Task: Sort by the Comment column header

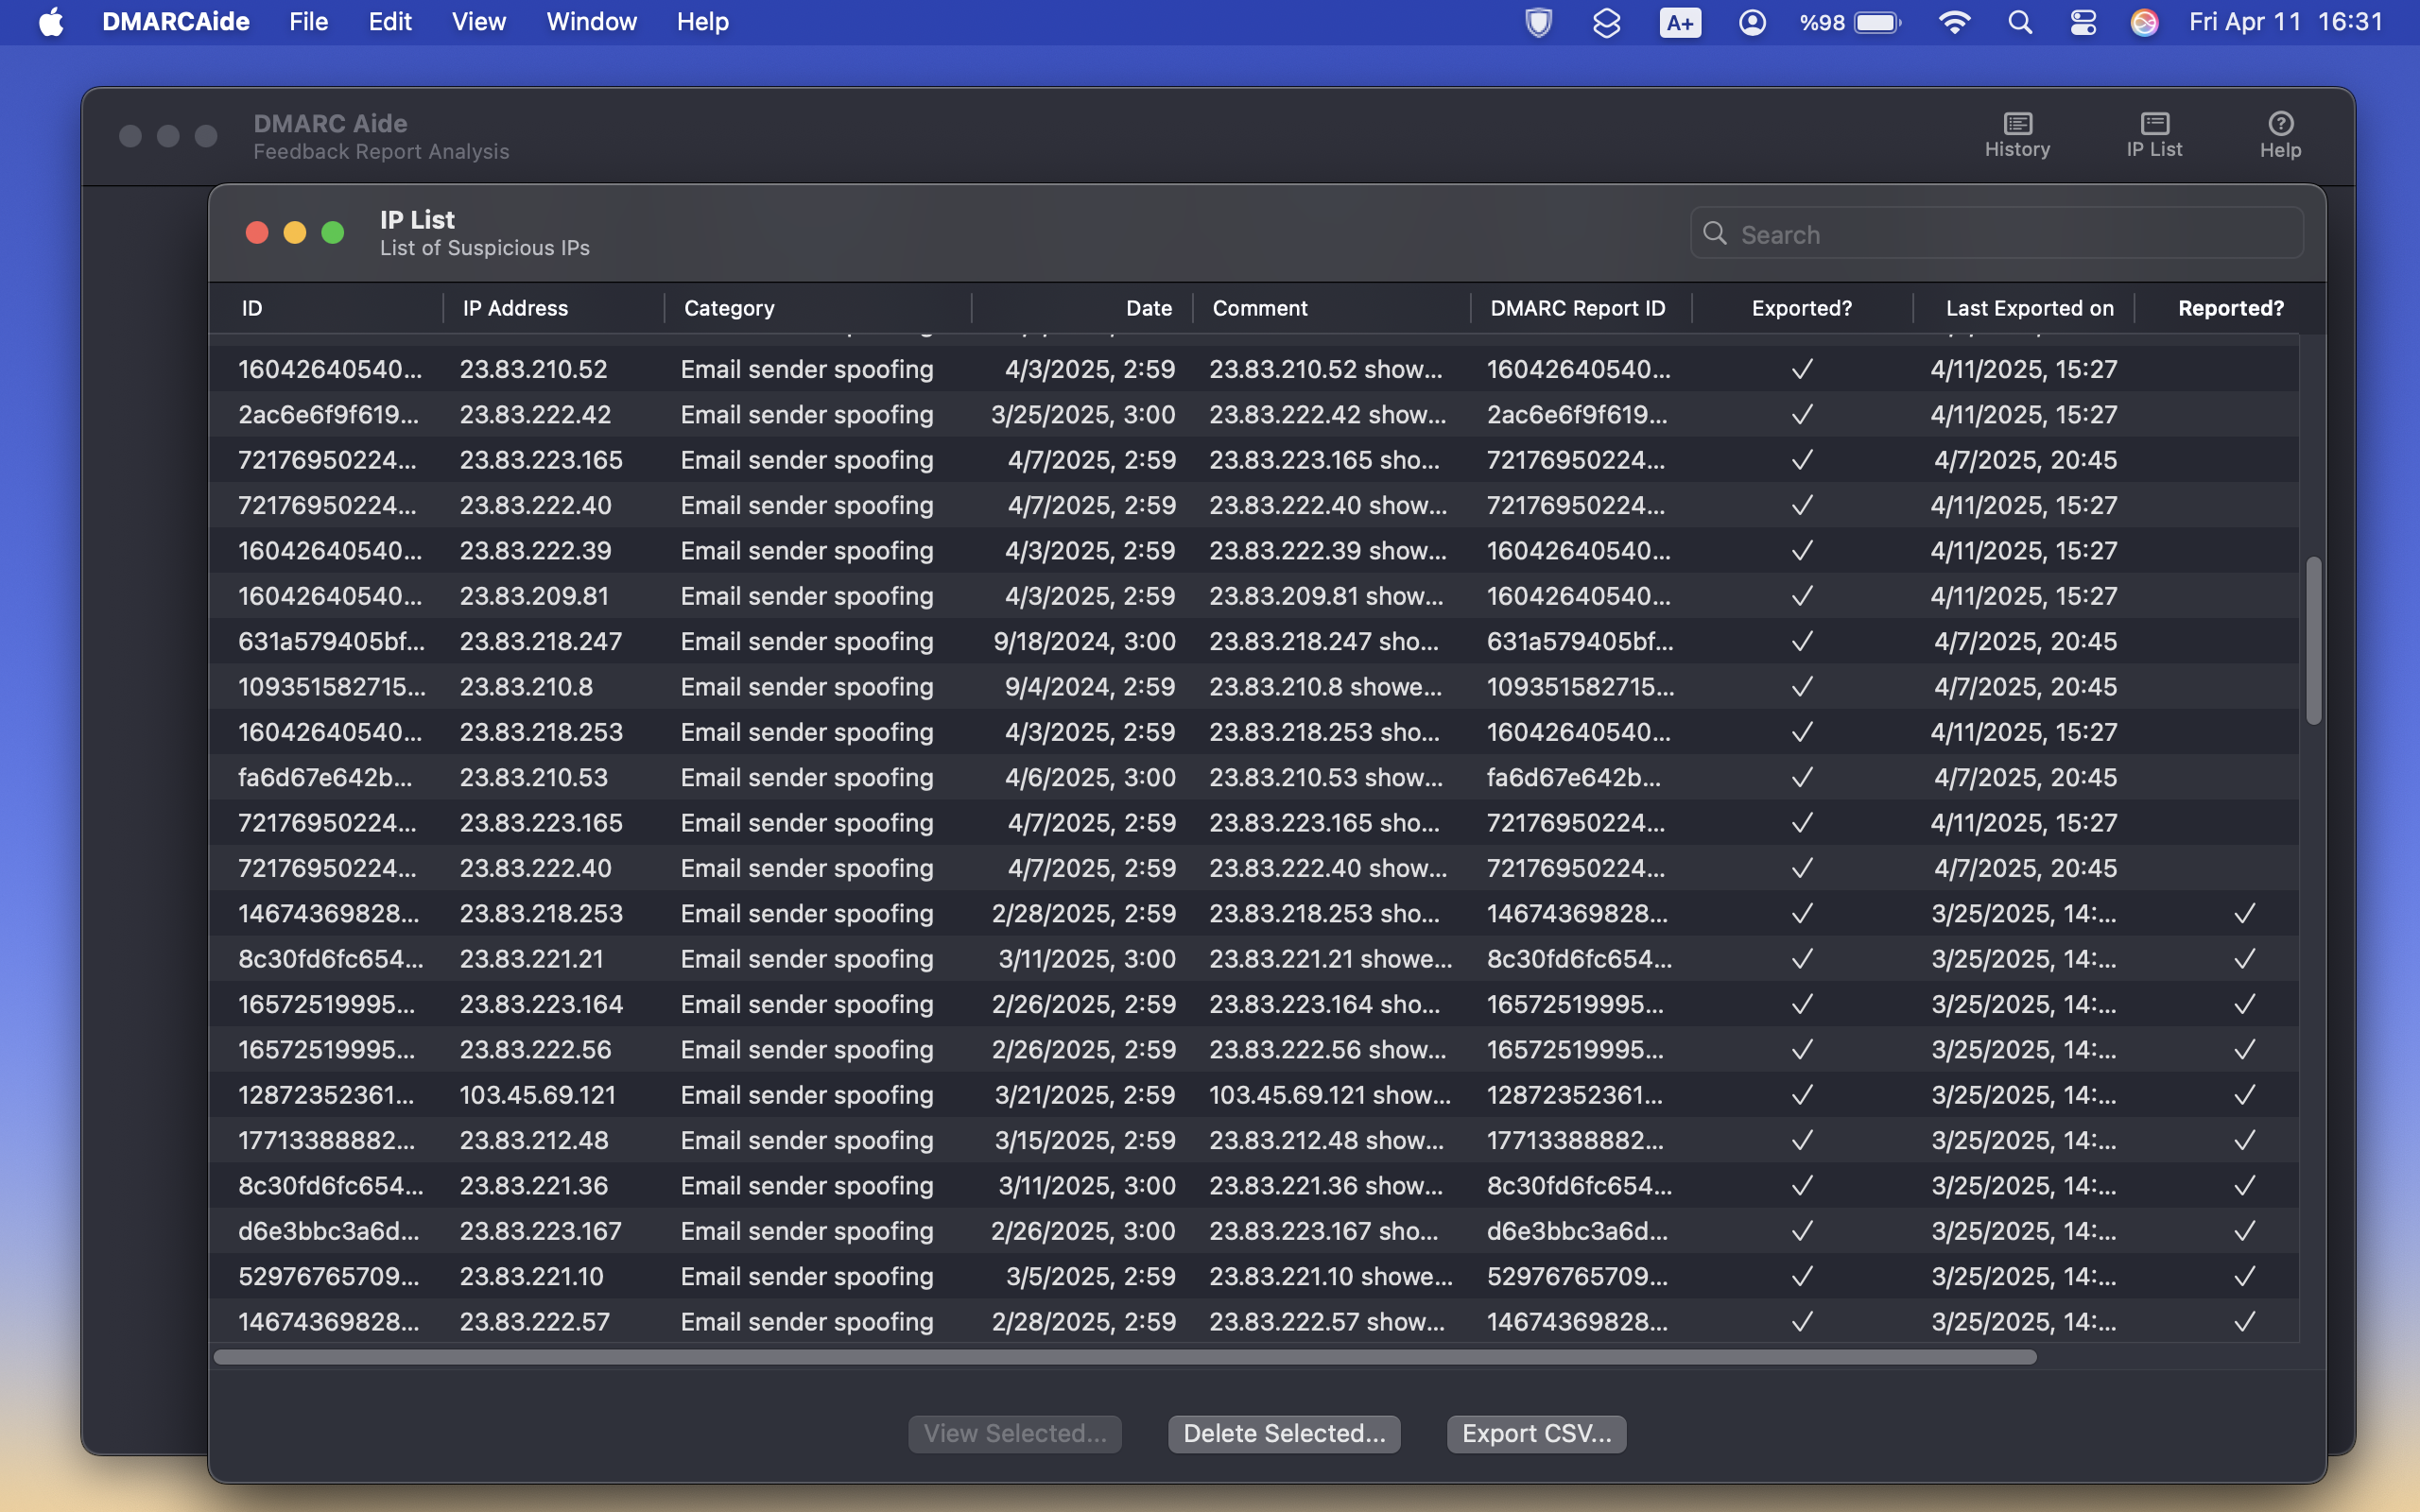Action: (x=1331, y=308)
